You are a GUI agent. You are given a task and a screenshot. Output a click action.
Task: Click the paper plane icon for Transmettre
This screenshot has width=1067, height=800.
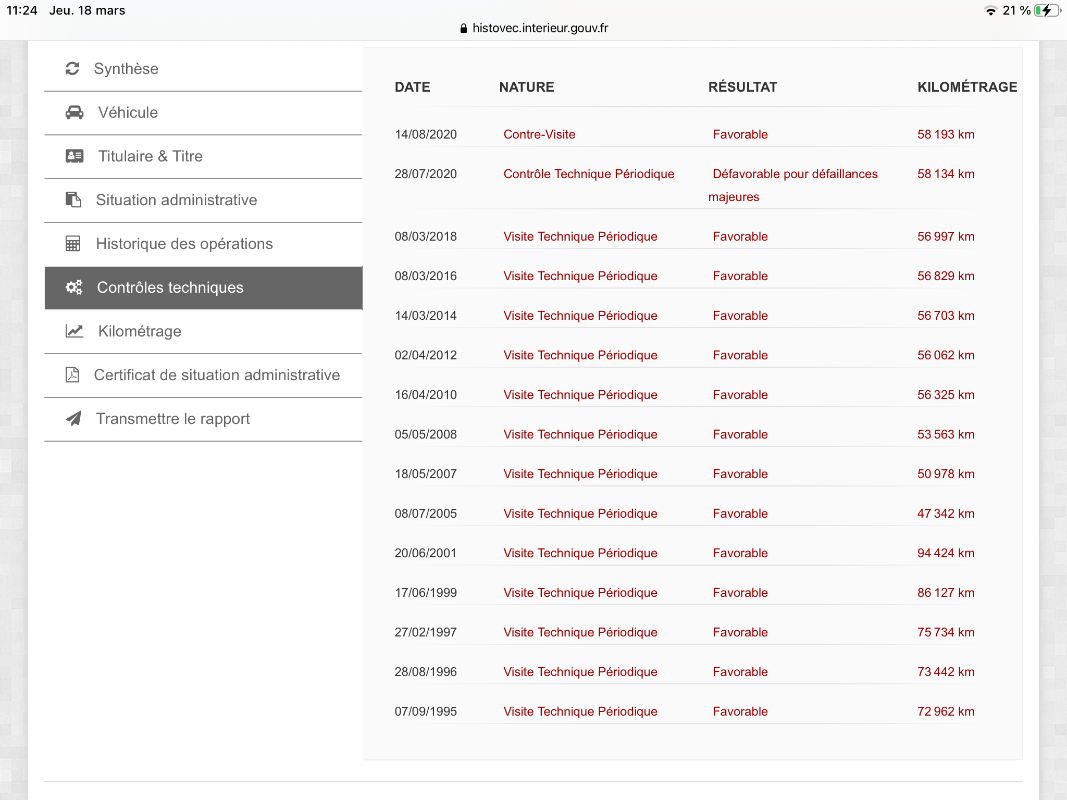73,419
